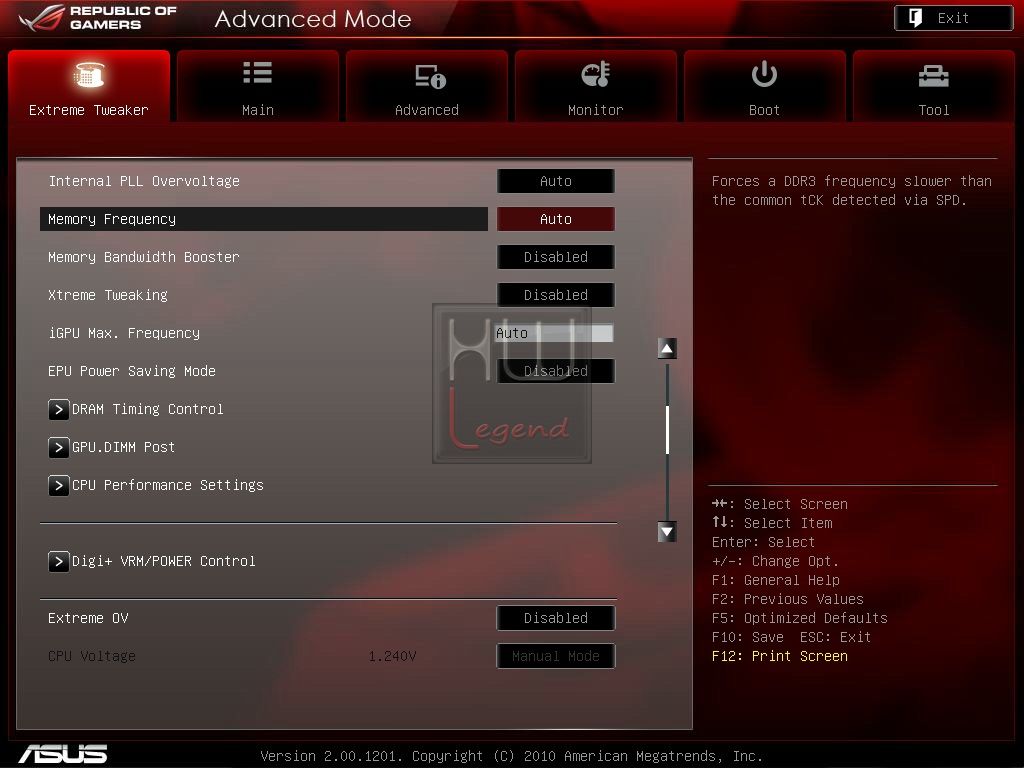Click the Extreme Tweaker chip icon
The width and height of the screenshot is (1024, 768).
[89, 74]
